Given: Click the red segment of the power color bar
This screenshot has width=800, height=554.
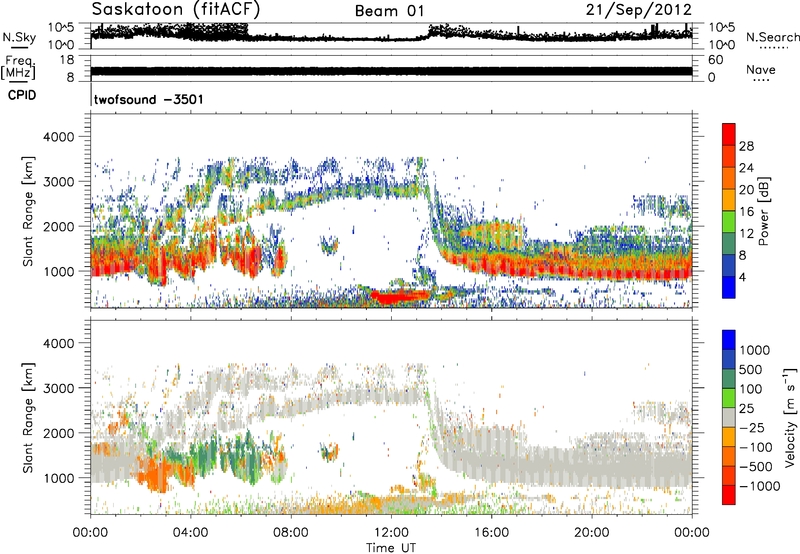Looking at the screenshot, I should coord(729,134).
